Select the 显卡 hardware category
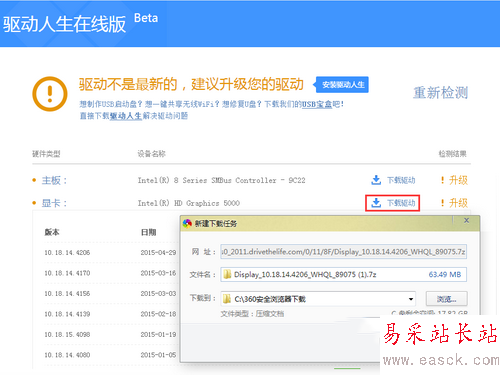 point(54,203)
